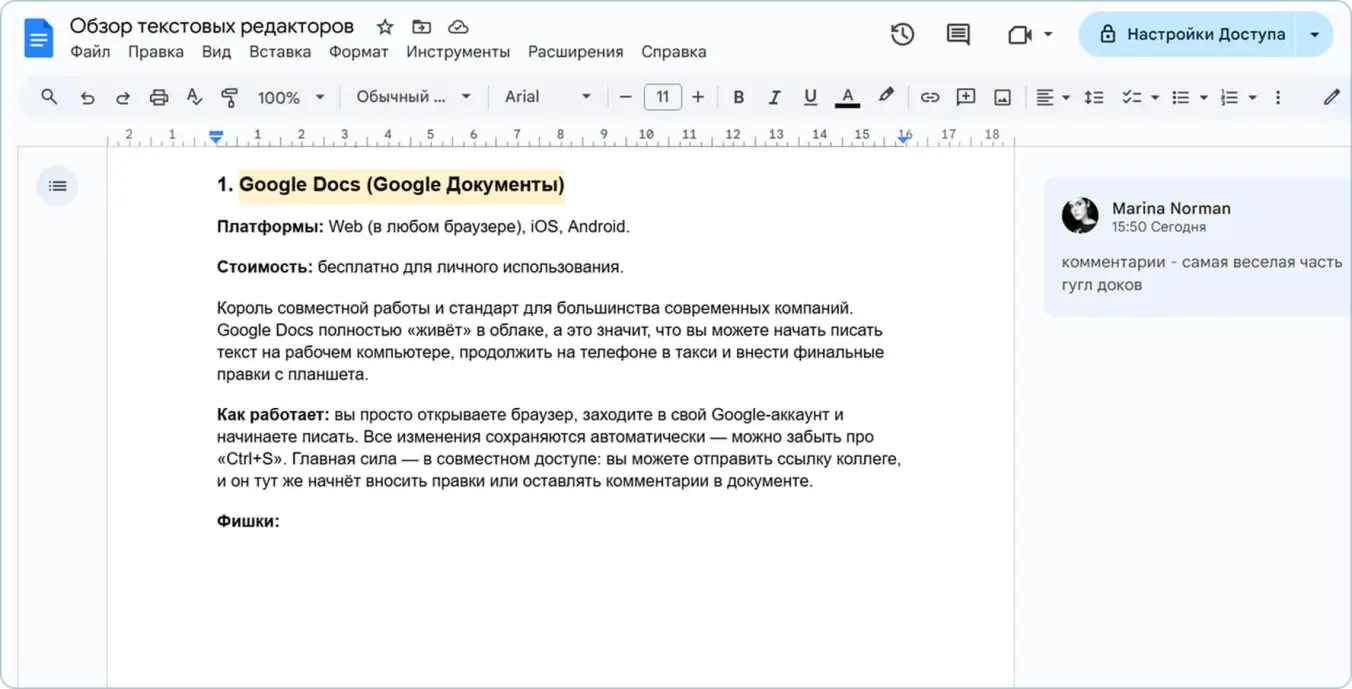Image resolution: width=1352 pixels, height=689 pixels.
Task: Toggle bold formatting
Action: point(738,97)
